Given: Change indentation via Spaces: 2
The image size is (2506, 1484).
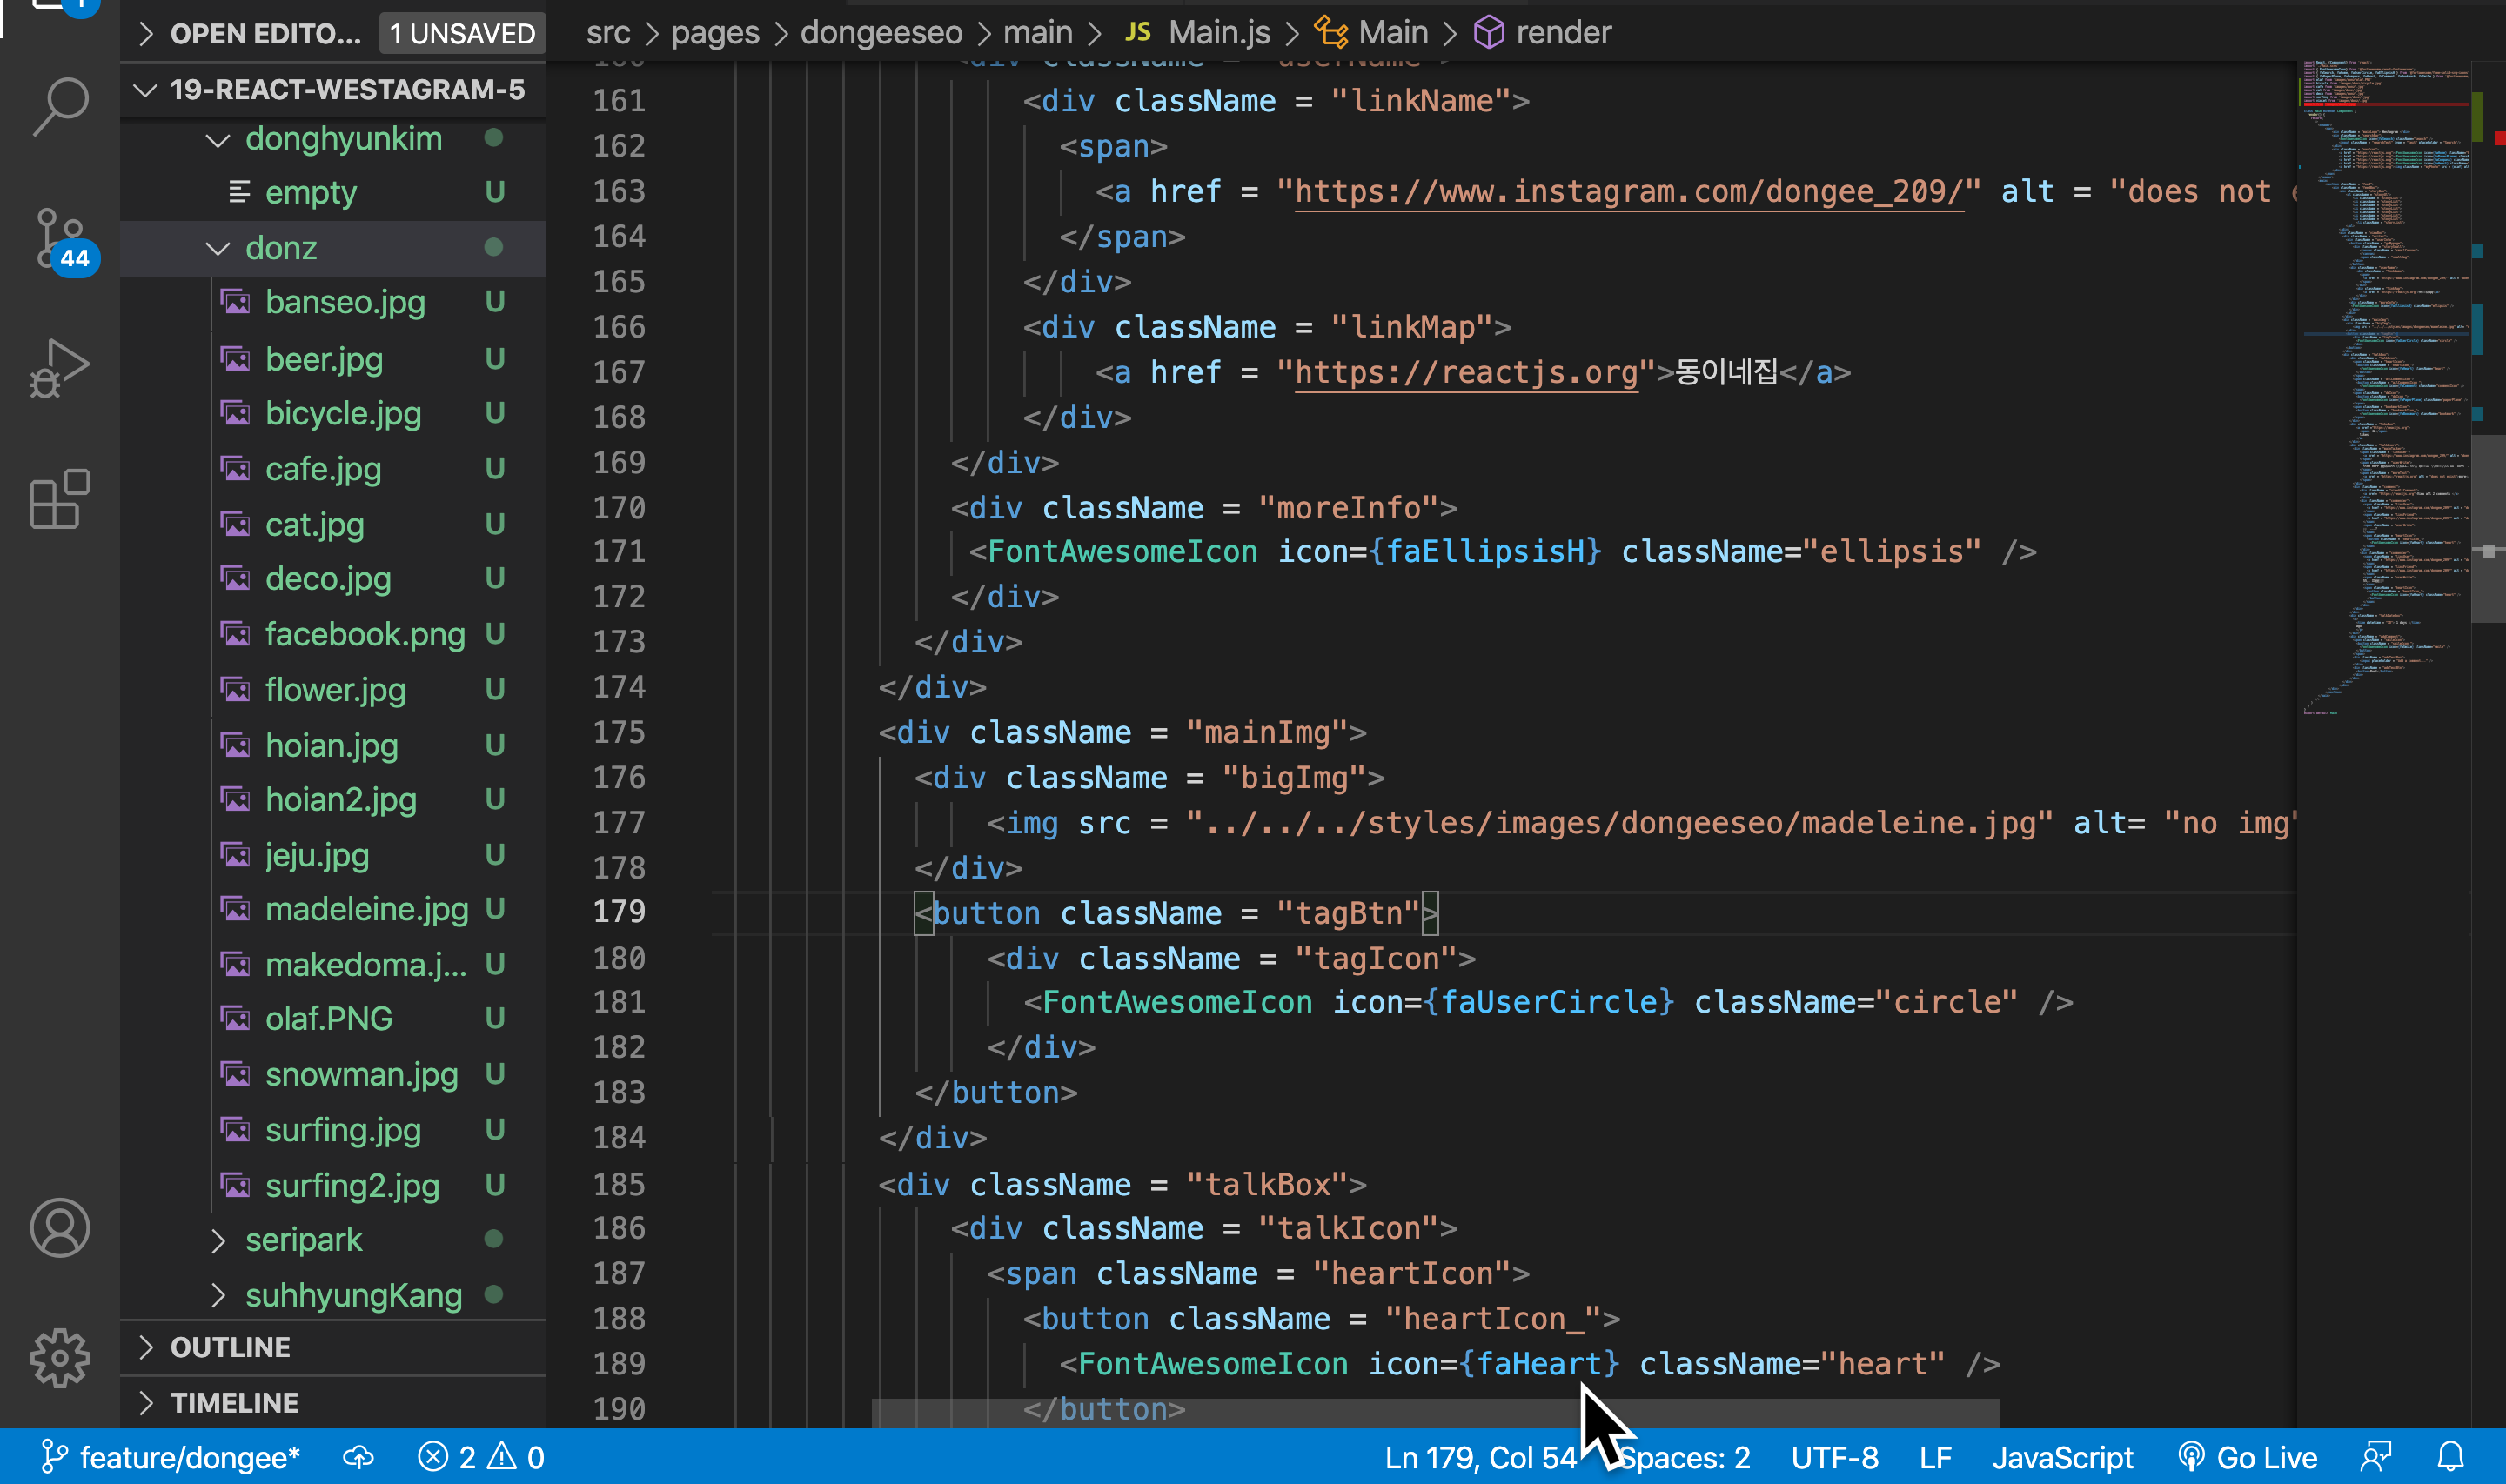Looking at the screenshot, I should point(1685,1457).
